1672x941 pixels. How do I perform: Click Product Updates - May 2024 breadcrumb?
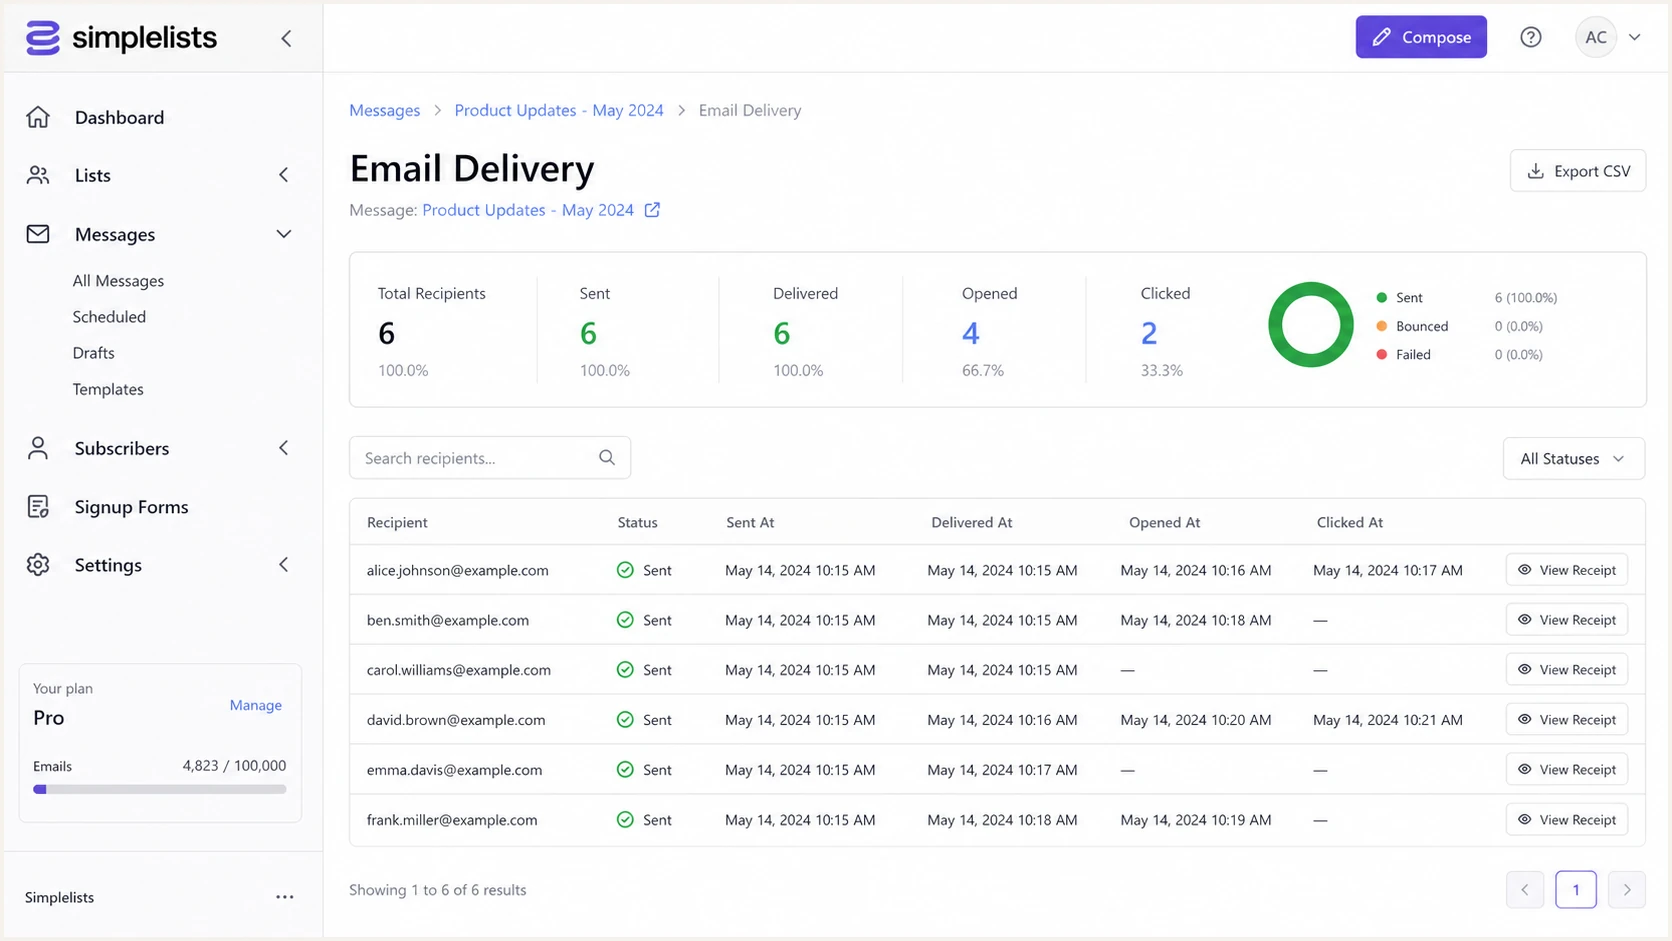559,110
